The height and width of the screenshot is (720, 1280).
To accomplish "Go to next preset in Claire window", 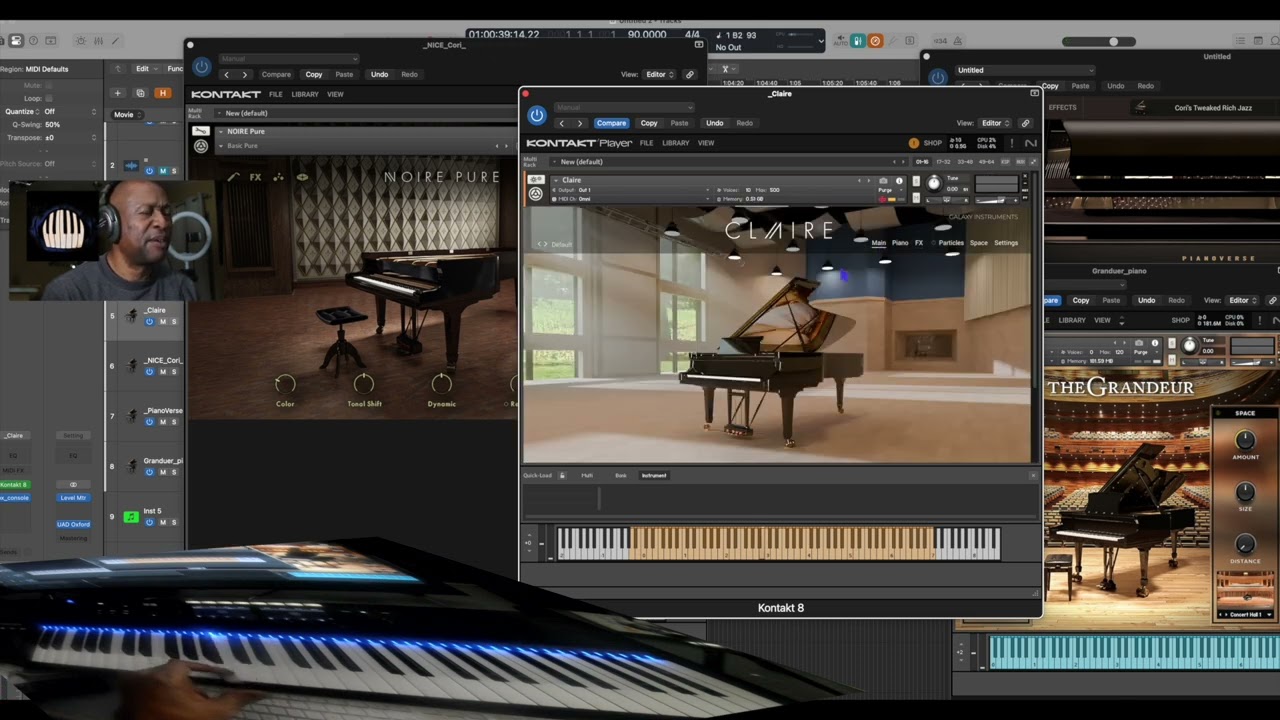I will coord(580,123).
